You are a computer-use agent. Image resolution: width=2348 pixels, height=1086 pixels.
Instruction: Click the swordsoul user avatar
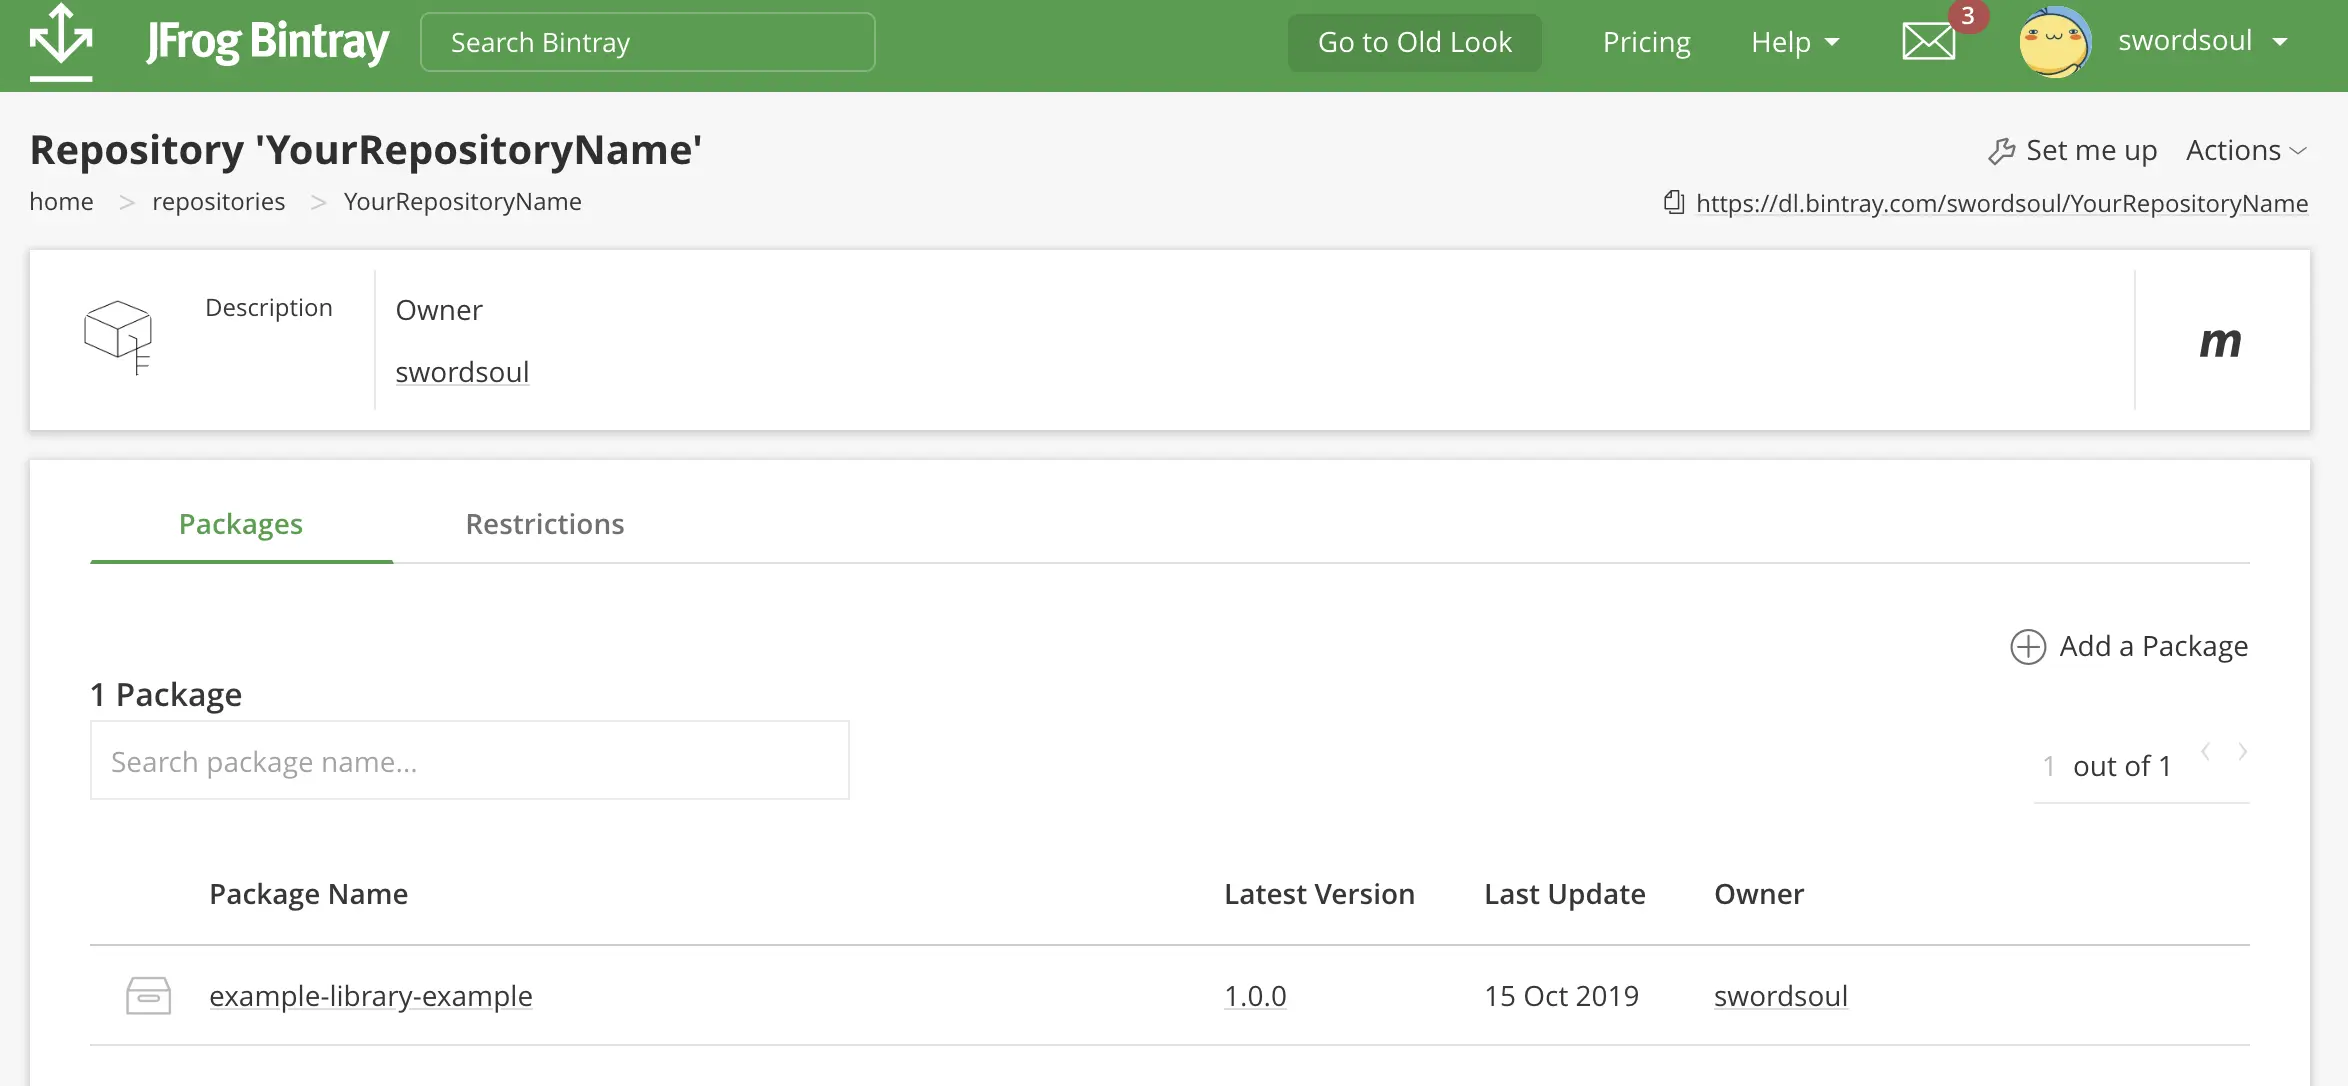click(2054, 42)
